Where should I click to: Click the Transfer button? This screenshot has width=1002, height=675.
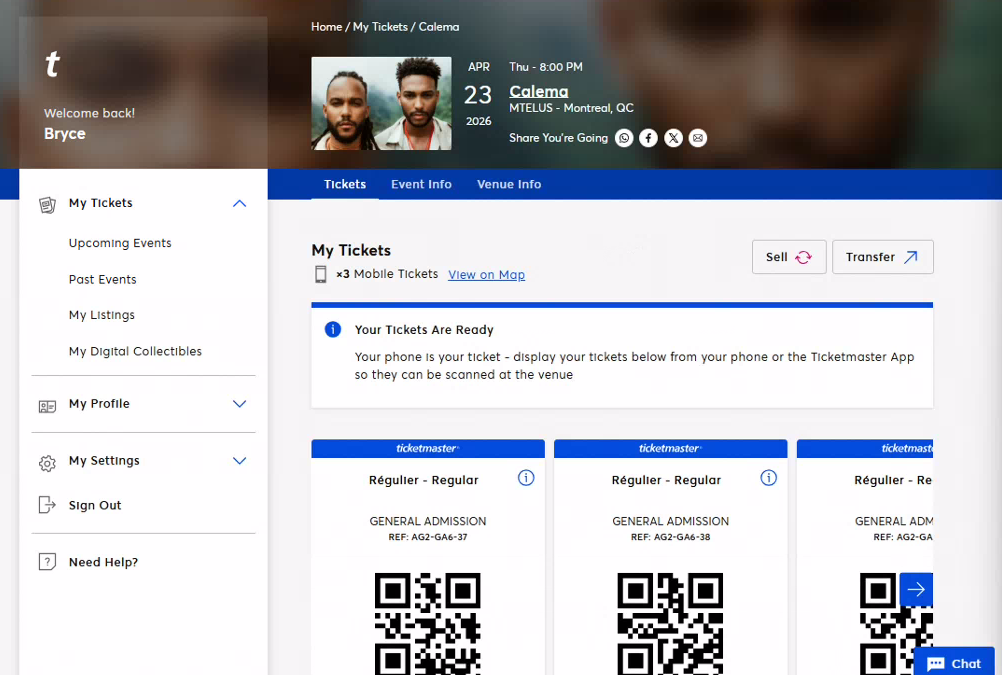883,257
